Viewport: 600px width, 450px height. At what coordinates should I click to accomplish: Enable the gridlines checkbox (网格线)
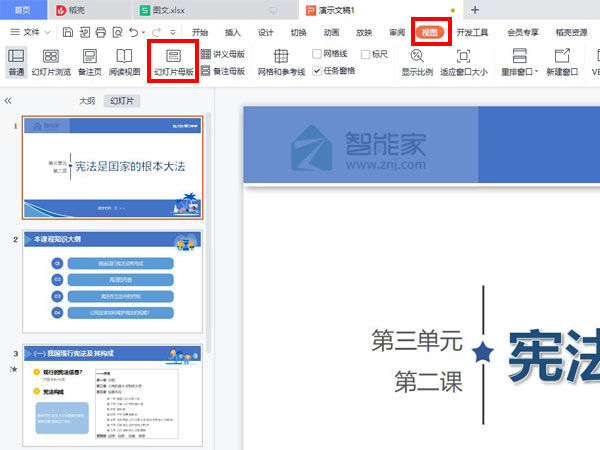[317, 54]
